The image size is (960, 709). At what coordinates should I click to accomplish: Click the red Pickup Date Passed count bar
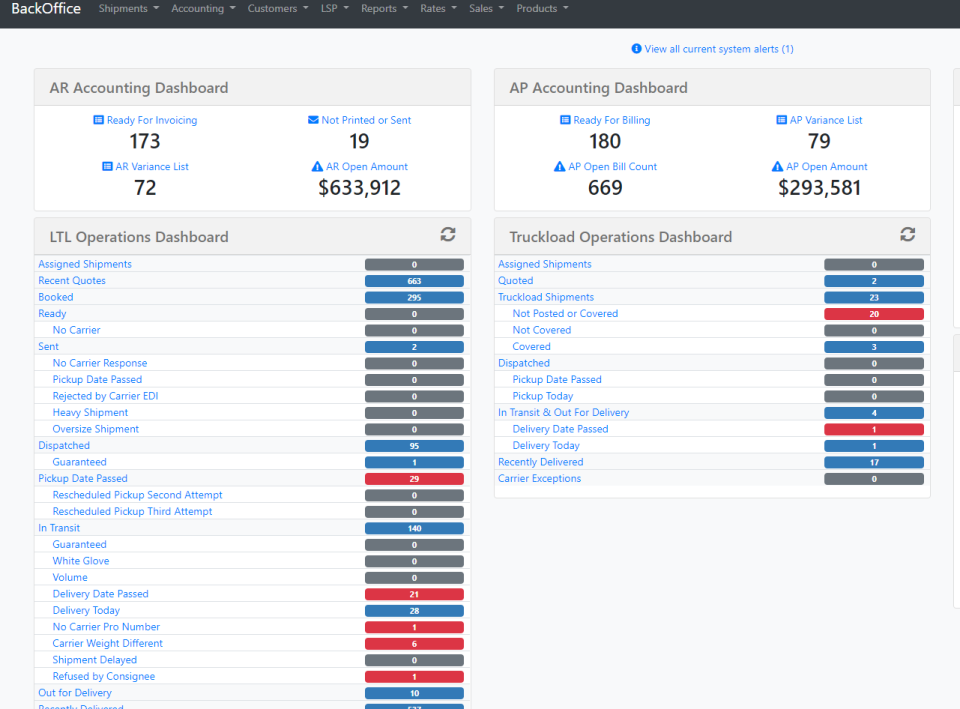414,478
